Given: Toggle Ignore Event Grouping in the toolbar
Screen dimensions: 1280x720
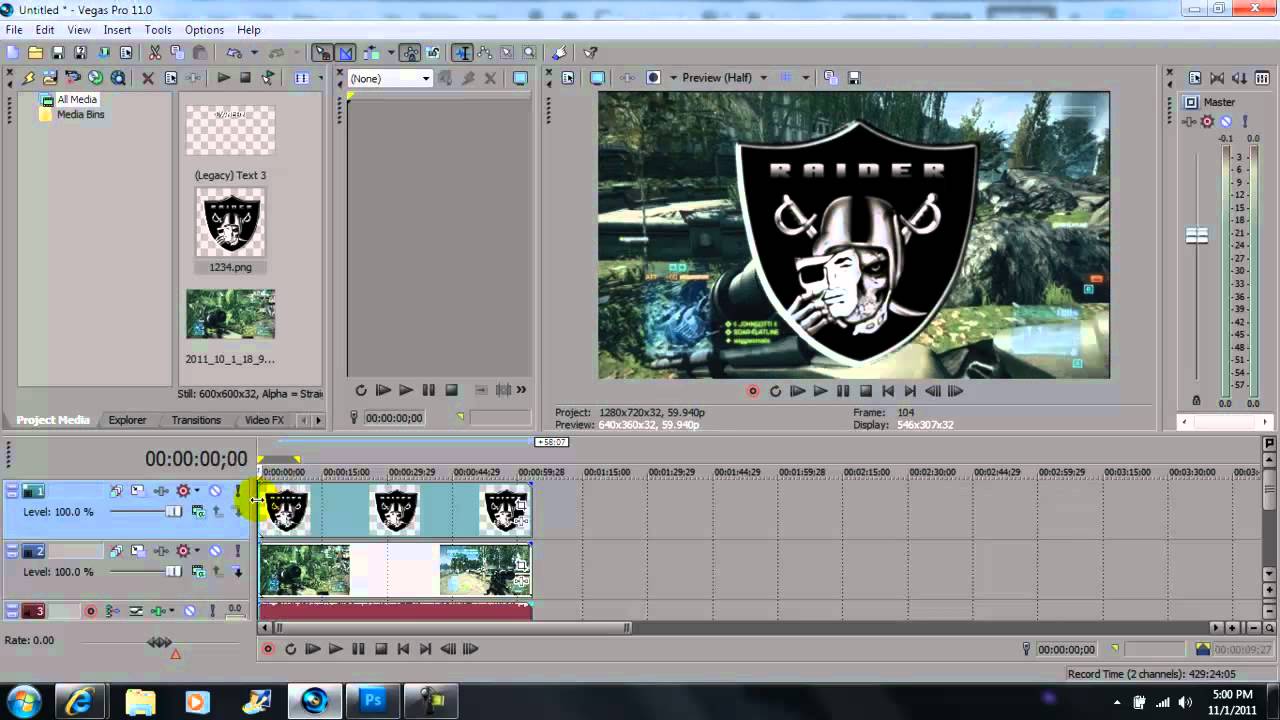Looking at the screenshot, I should 433,53.
